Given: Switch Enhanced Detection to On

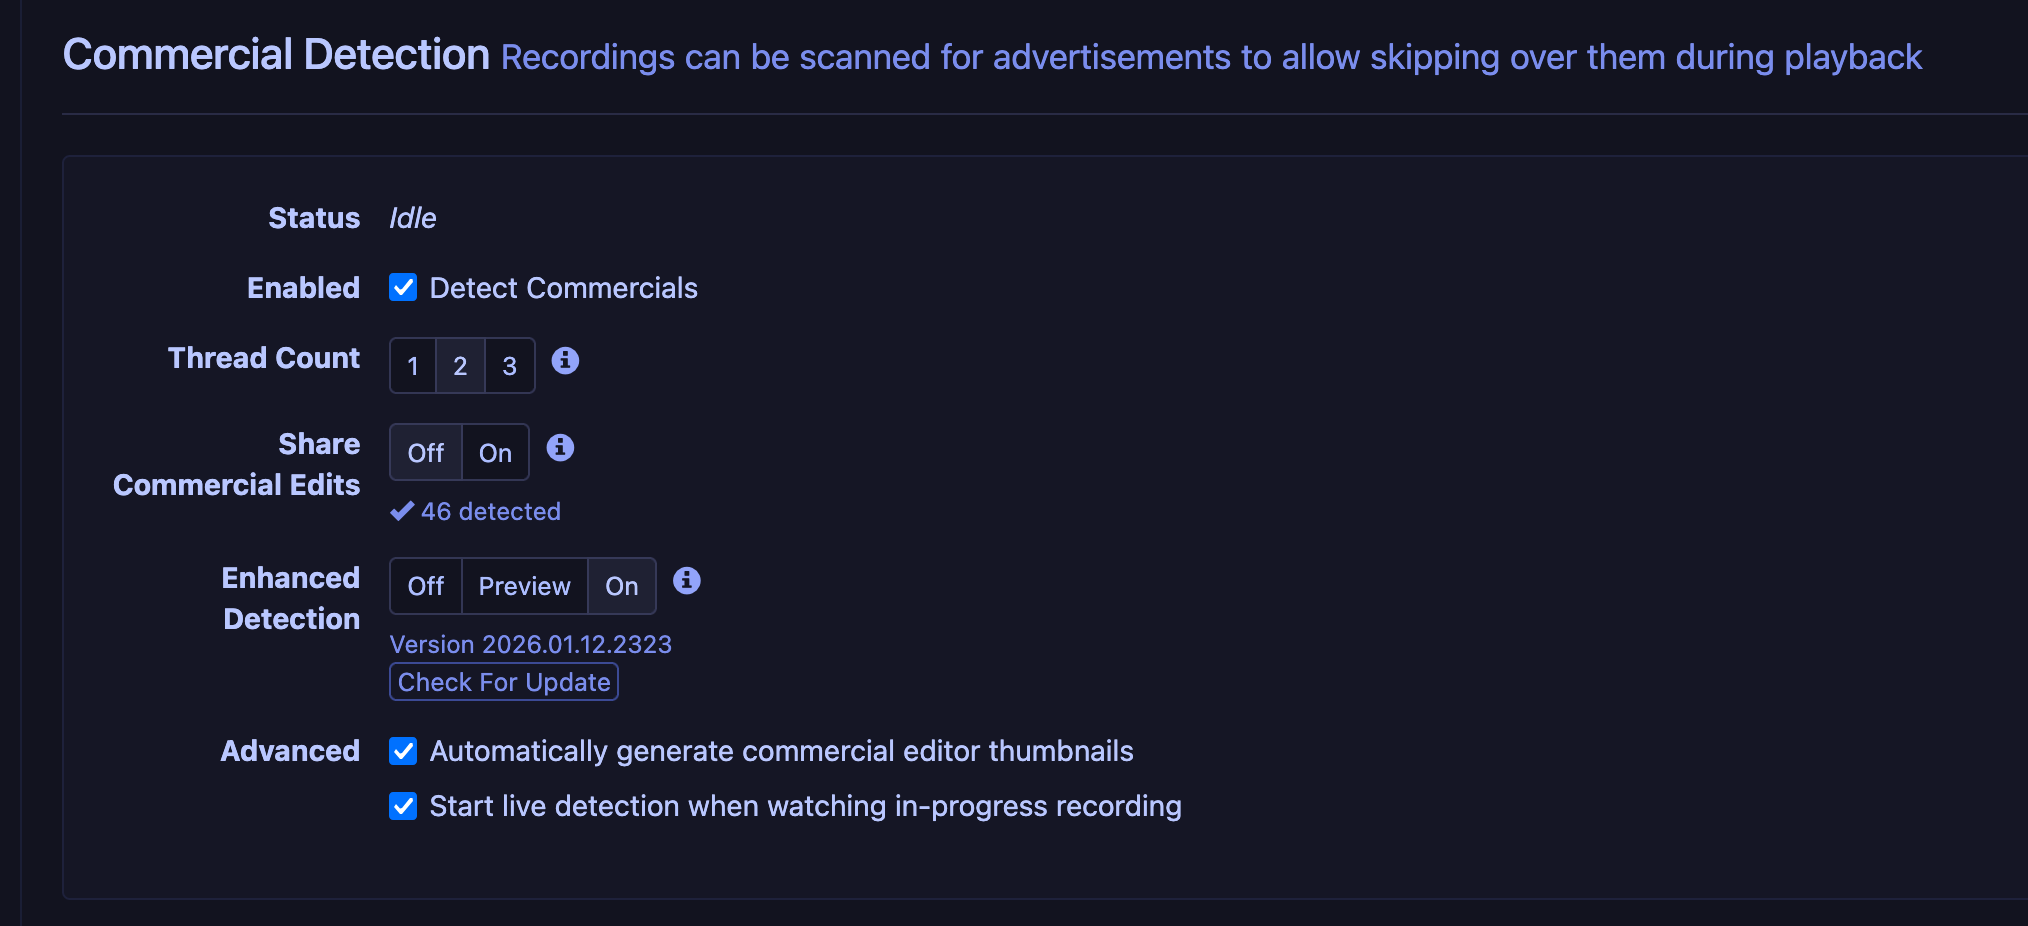Looking at the screenshot, I should click(621, 586).
